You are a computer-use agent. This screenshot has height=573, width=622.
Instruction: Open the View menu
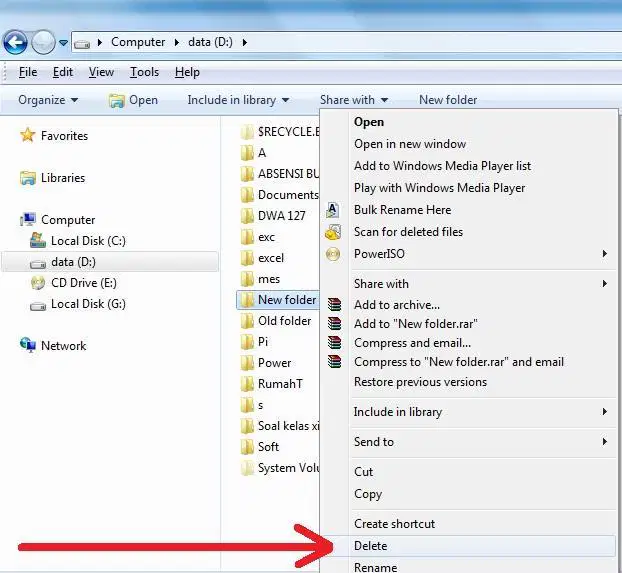click(x=101, y=72)
